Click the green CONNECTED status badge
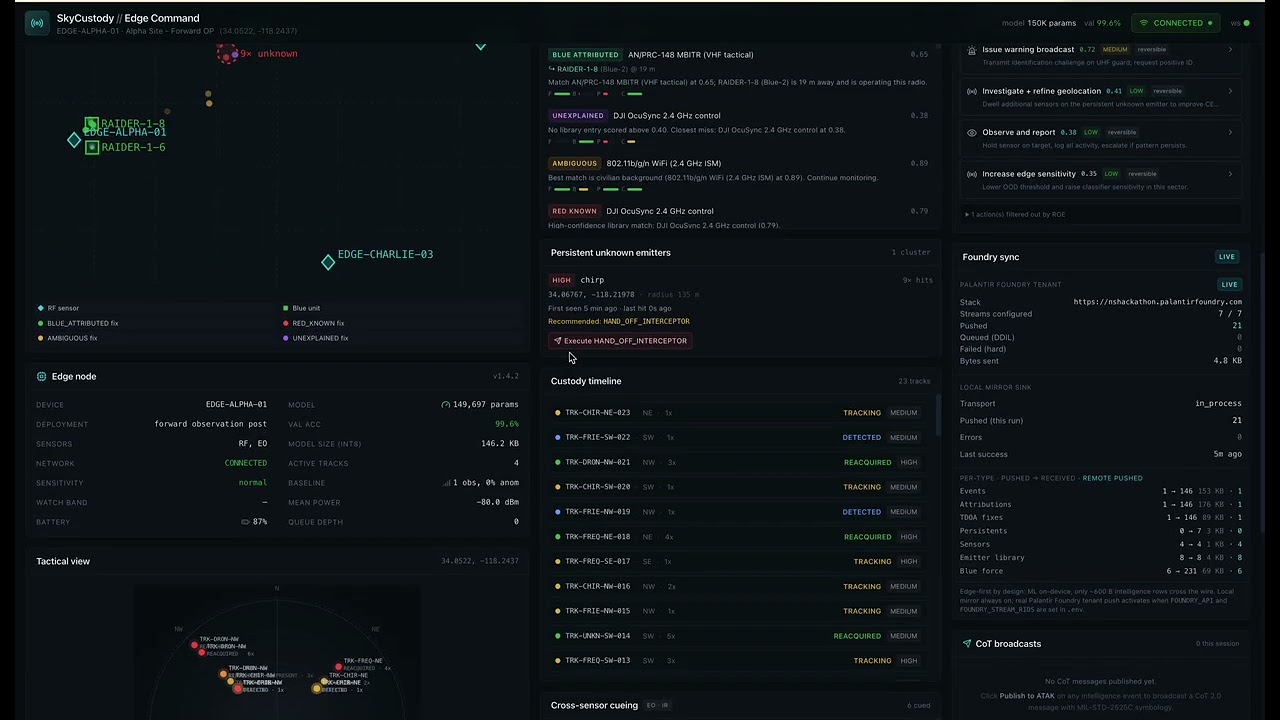The height and width of the screenshot is (720, 1280). click(1177, 23)
